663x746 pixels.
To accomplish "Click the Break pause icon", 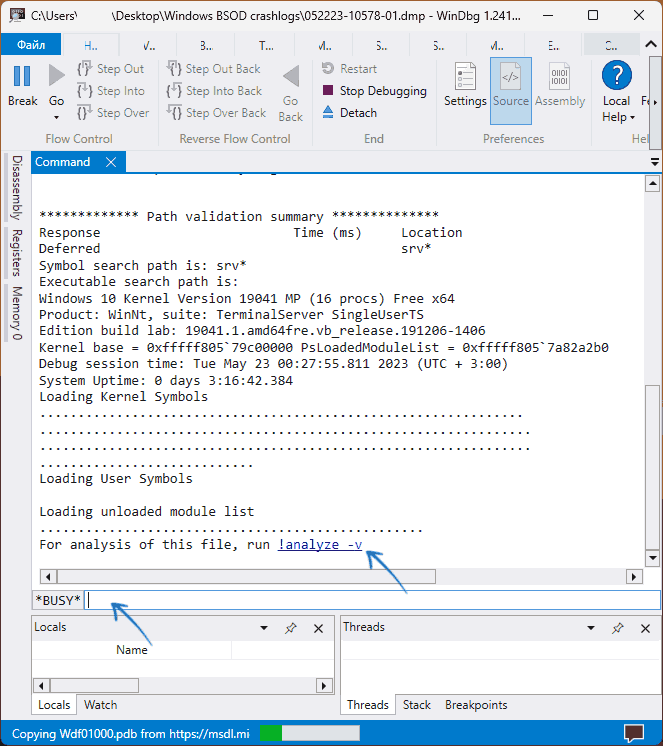I will tap(22, 77).
